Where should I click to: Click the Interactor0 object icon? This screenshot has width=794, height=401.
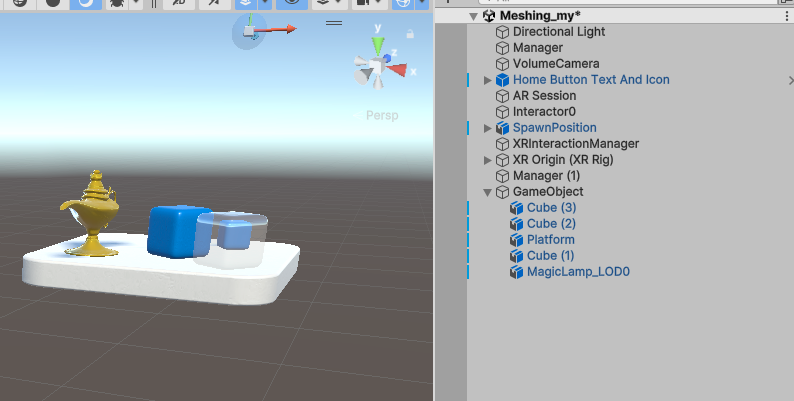pos(502,112)
